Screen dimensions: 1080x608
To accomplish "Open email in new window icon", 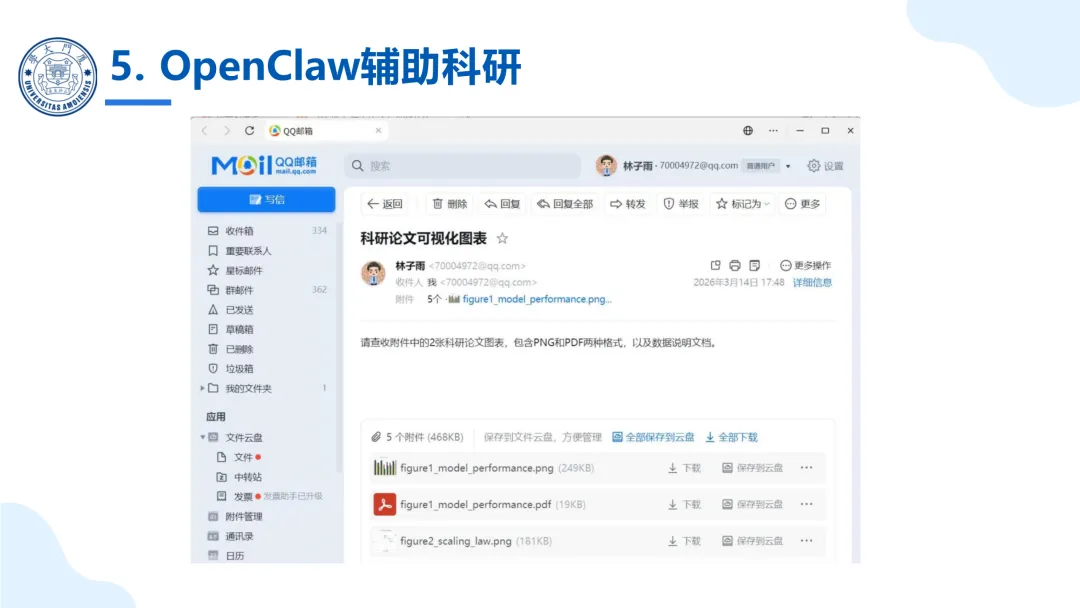I will click(716, 265).
